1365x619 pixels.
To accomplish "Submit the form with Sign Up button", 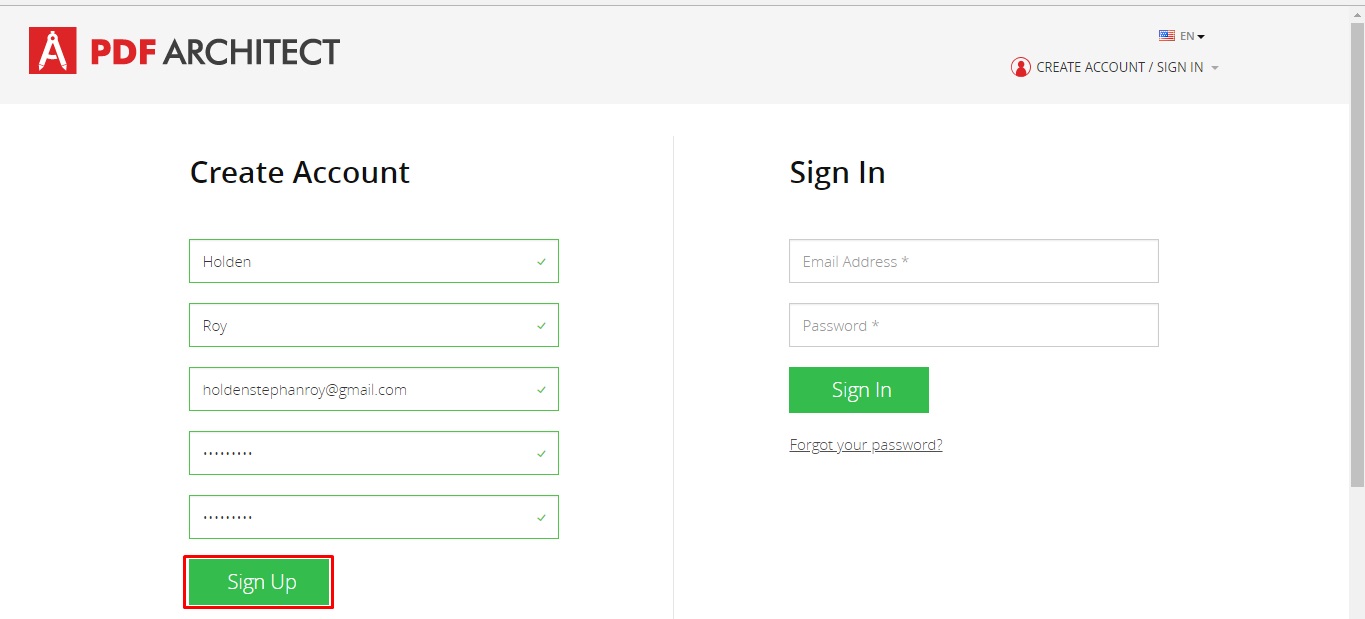I will (x=259, y=582).
